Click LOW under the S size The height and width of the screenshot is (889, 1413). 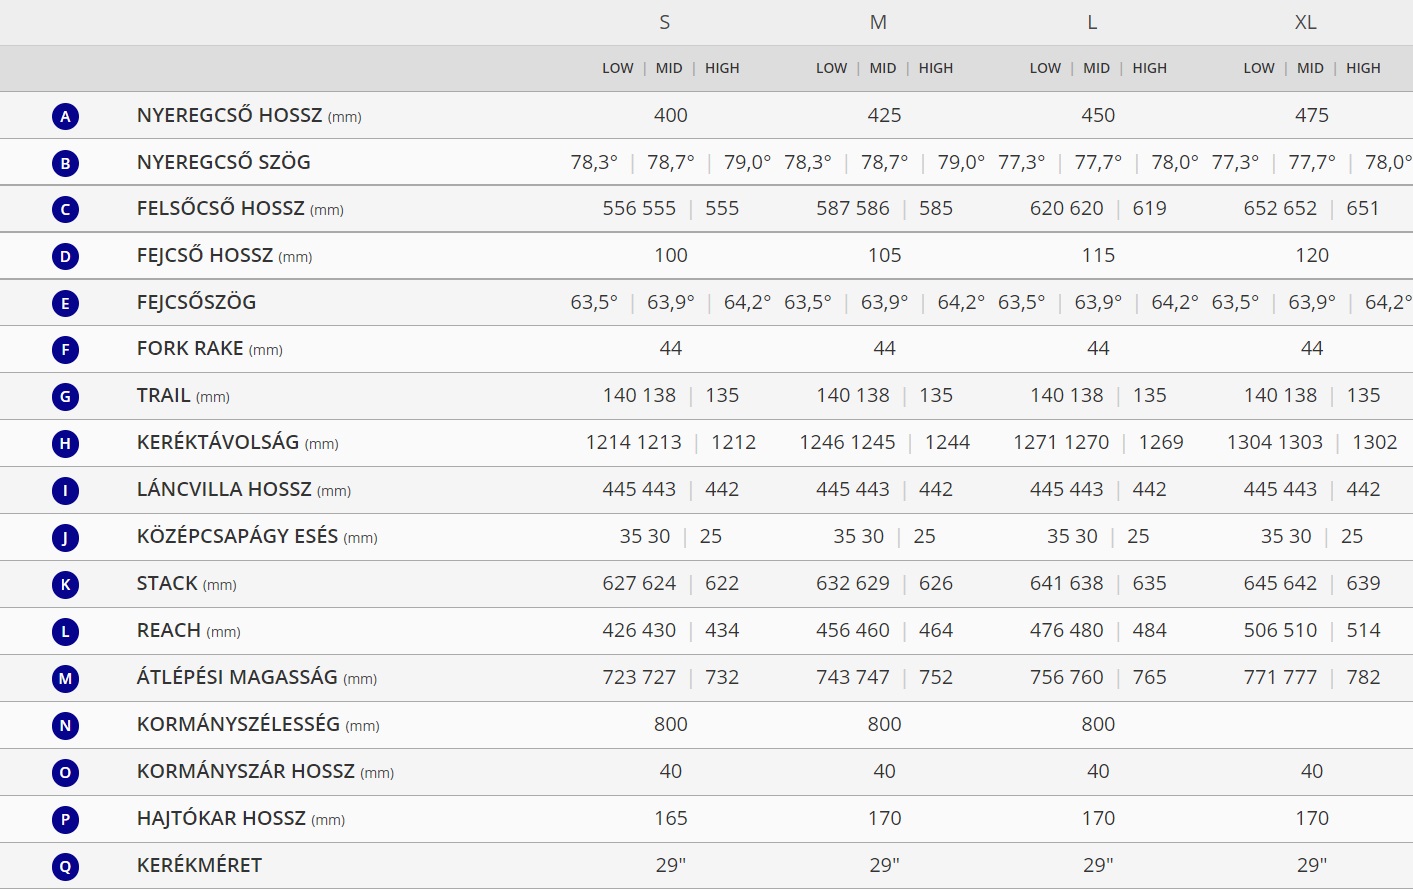tap(618, 68)
